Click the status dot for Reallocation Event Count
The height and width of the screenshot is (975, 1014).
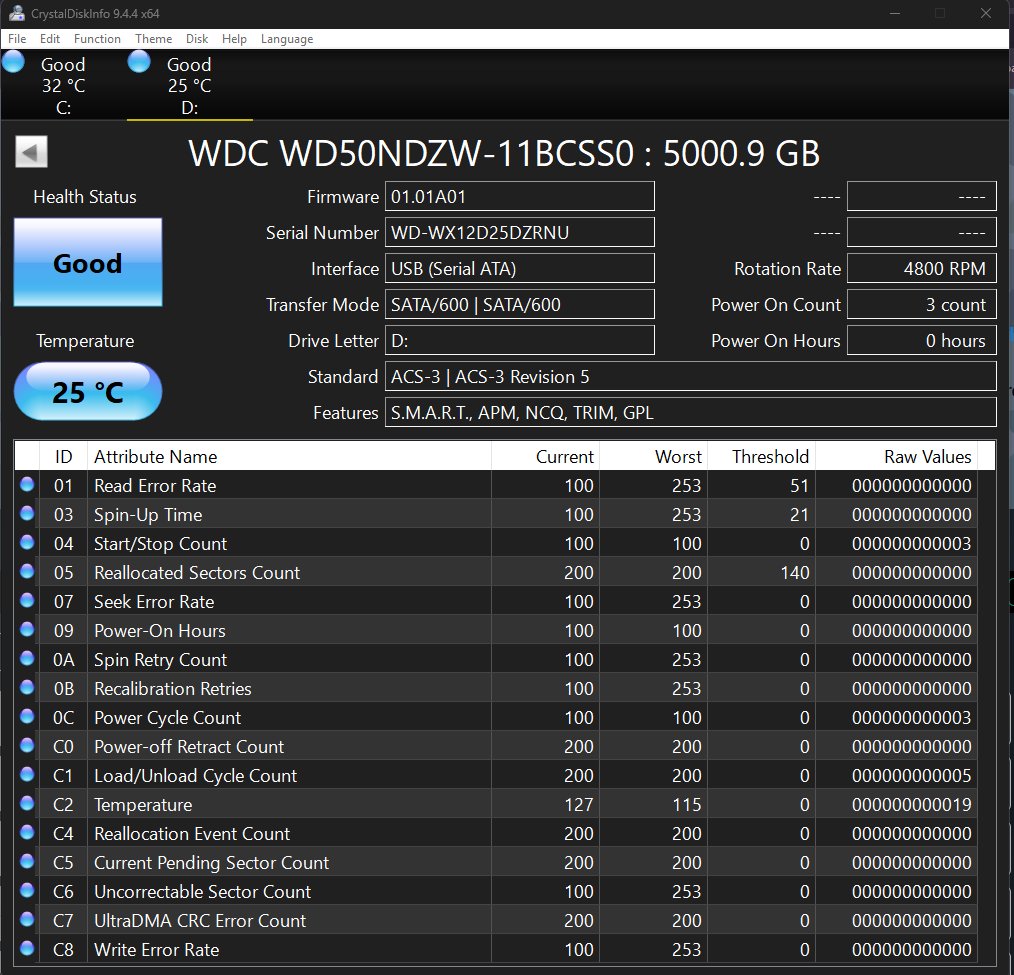pyautogui.click(x=27, y=832)
